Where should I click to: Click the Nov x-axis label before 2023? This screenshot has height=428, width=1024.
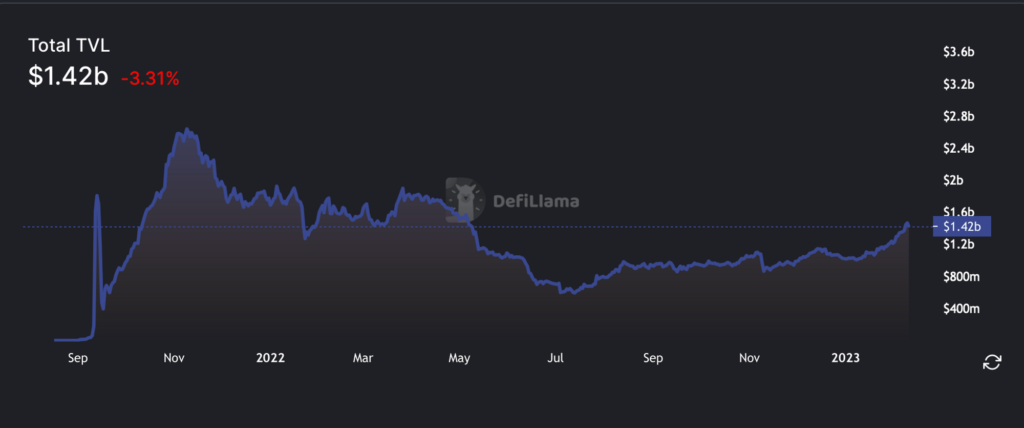coord(749,358)
